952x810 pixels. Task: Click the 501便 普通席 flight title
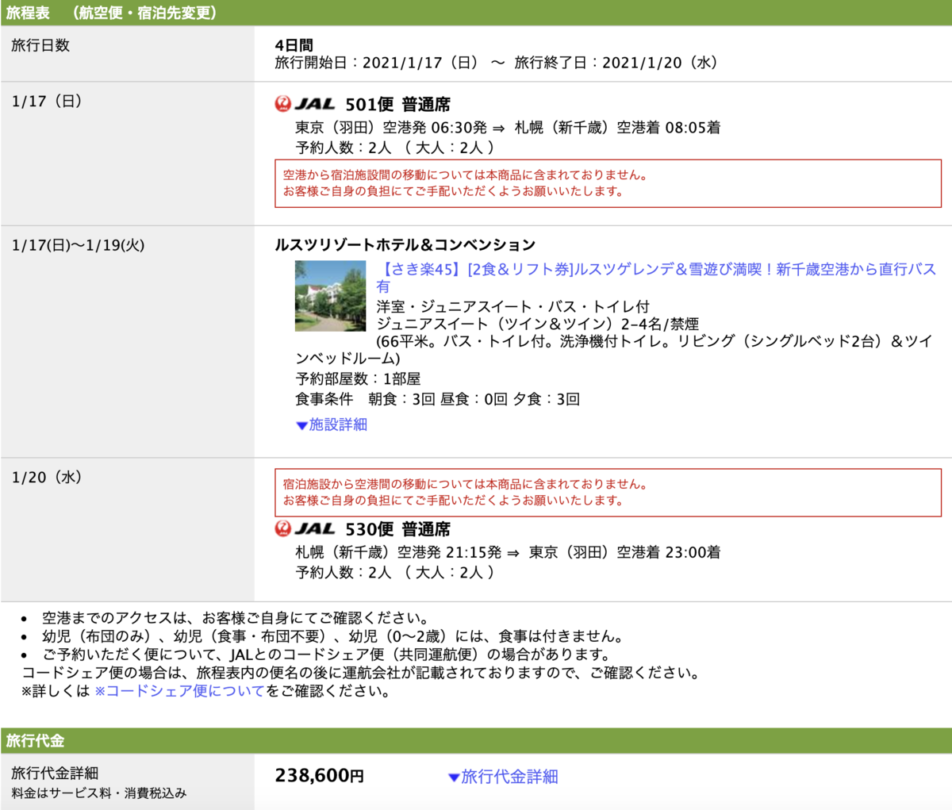(398, 104)
